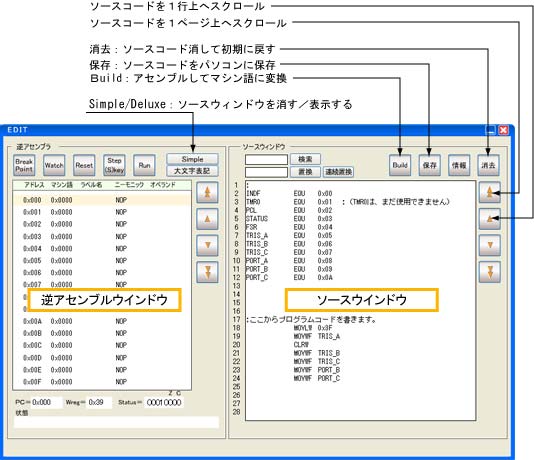Image resolution: width=534 pixels, height=460 pixels.
Task: Move source code one line up
Action: coord(490,219)
